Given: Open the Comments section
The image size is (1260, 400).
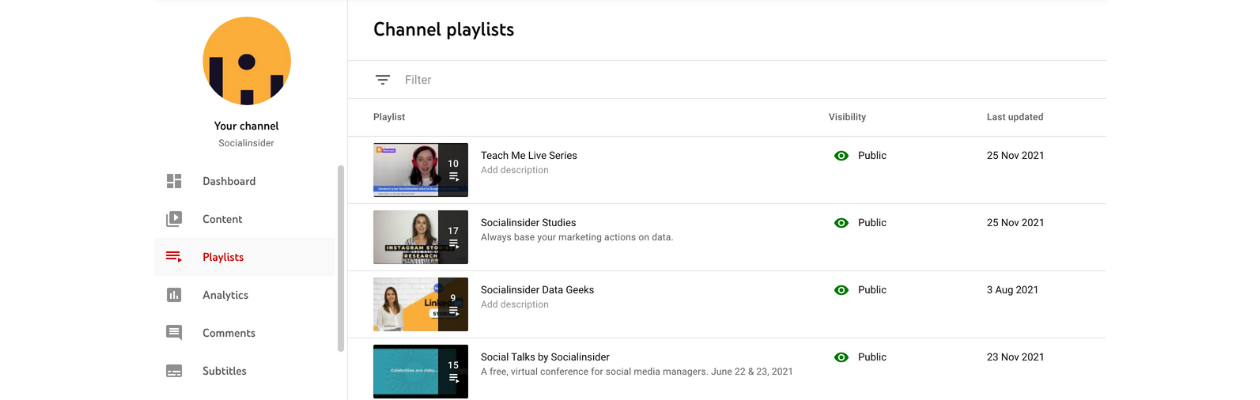Looking at the screenshot, I should click(x=245, y=333).
